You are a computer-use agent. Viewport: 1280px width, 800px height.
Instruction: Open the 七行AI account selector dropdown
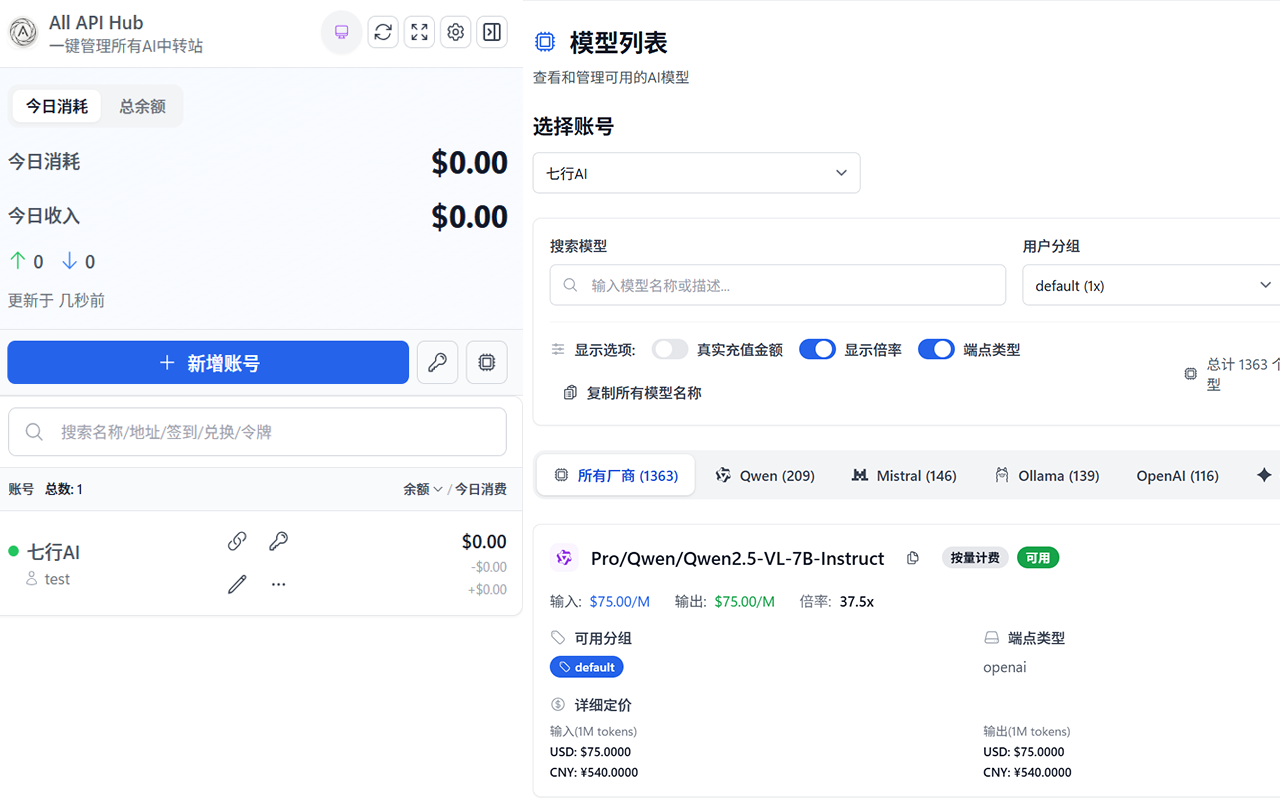[696, 172]
